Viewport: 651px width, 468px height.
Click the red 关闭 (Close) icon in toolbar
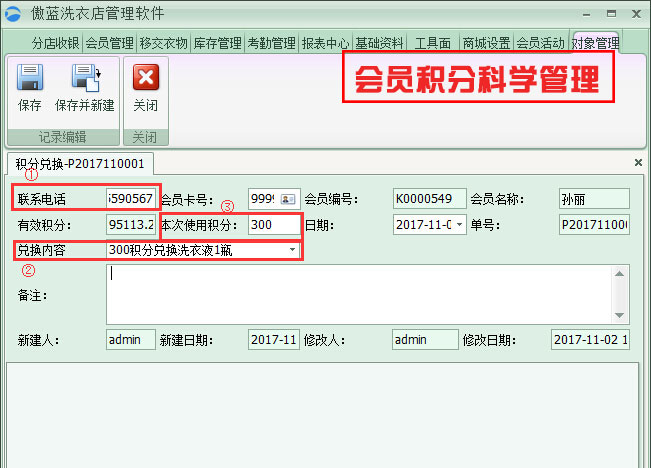tap(145, 79)
